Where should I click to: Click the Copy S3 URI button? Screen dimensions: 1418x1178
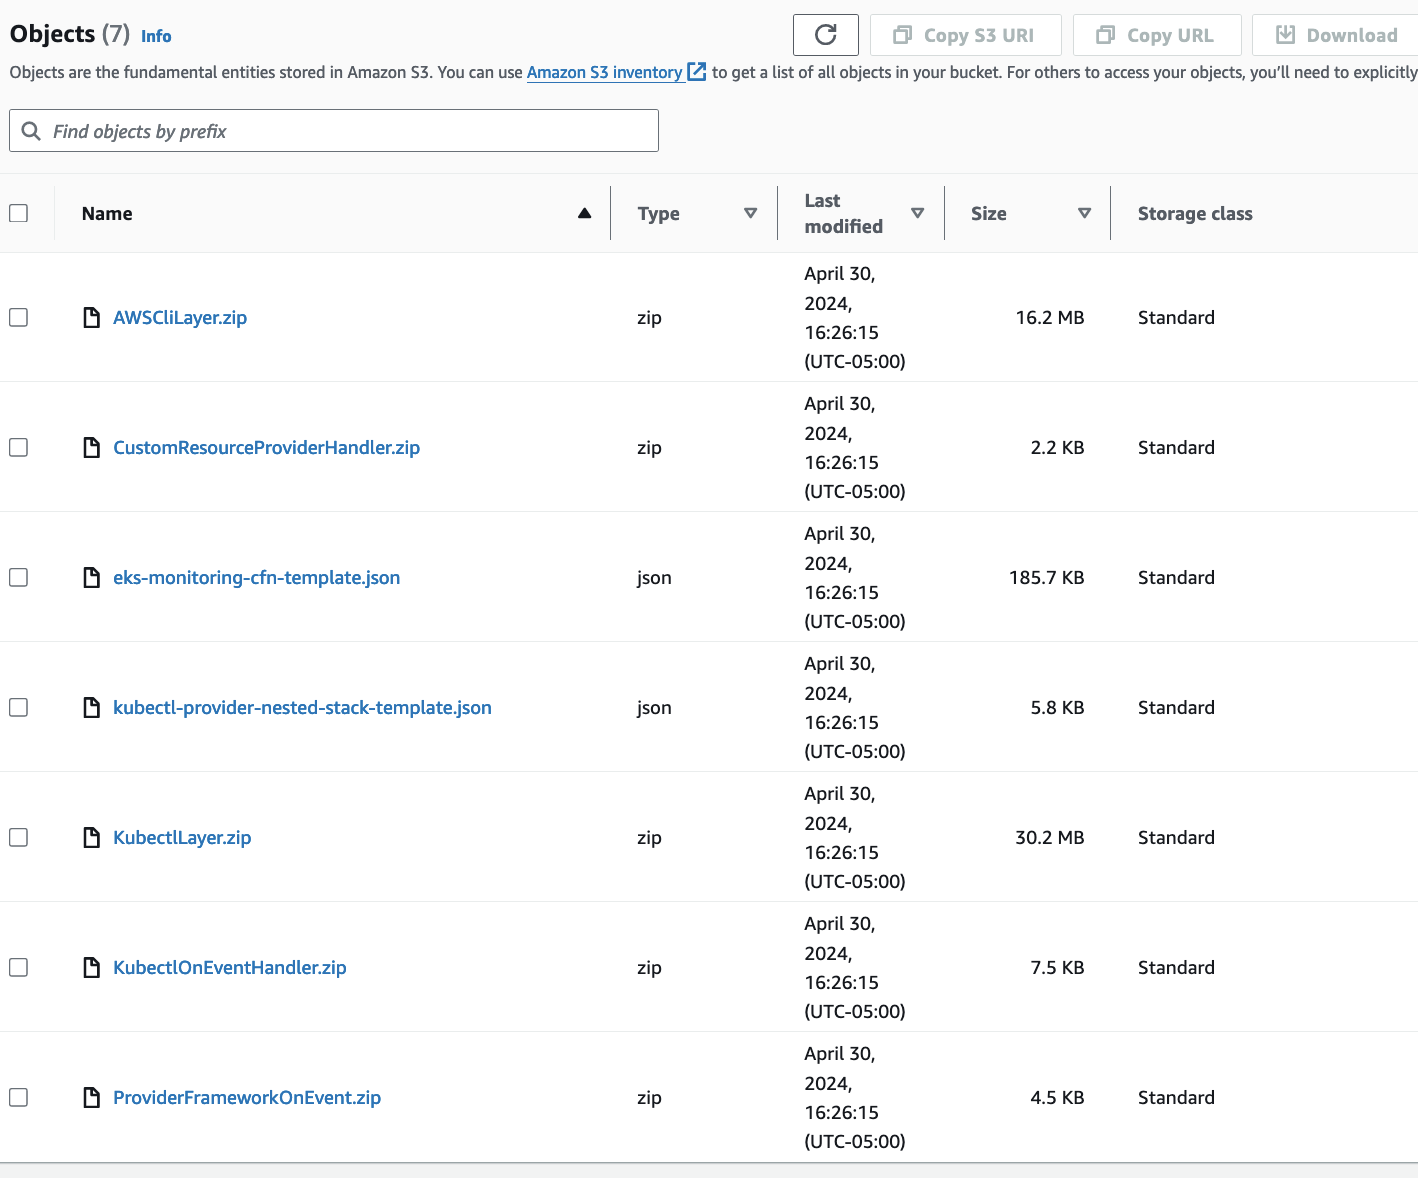coord(965,35)
